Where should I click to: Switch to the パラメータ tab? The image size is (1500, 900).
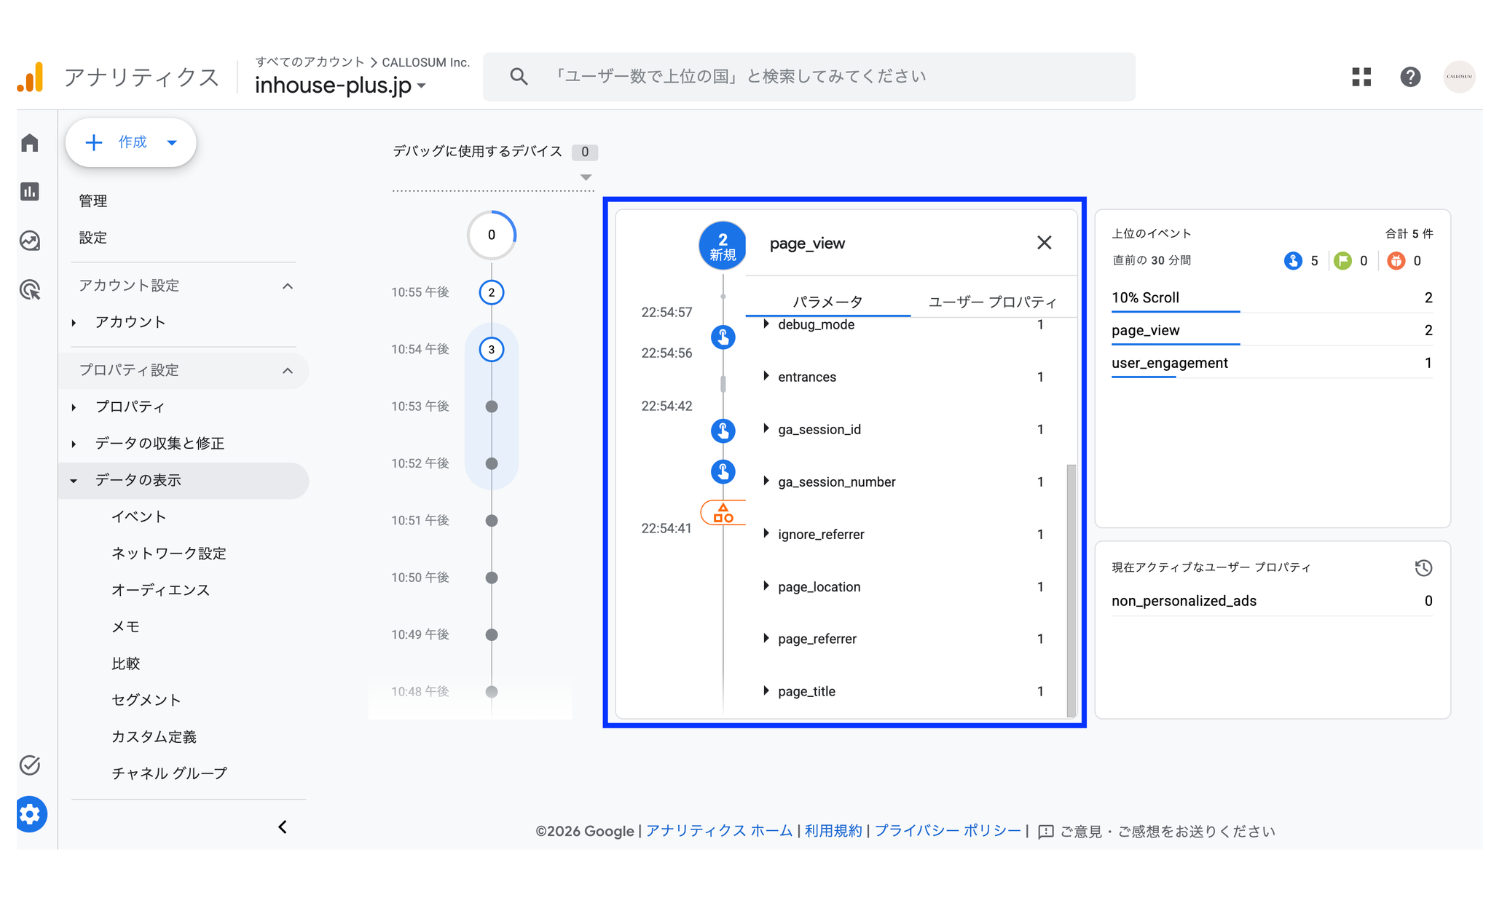tap(828, 302)
